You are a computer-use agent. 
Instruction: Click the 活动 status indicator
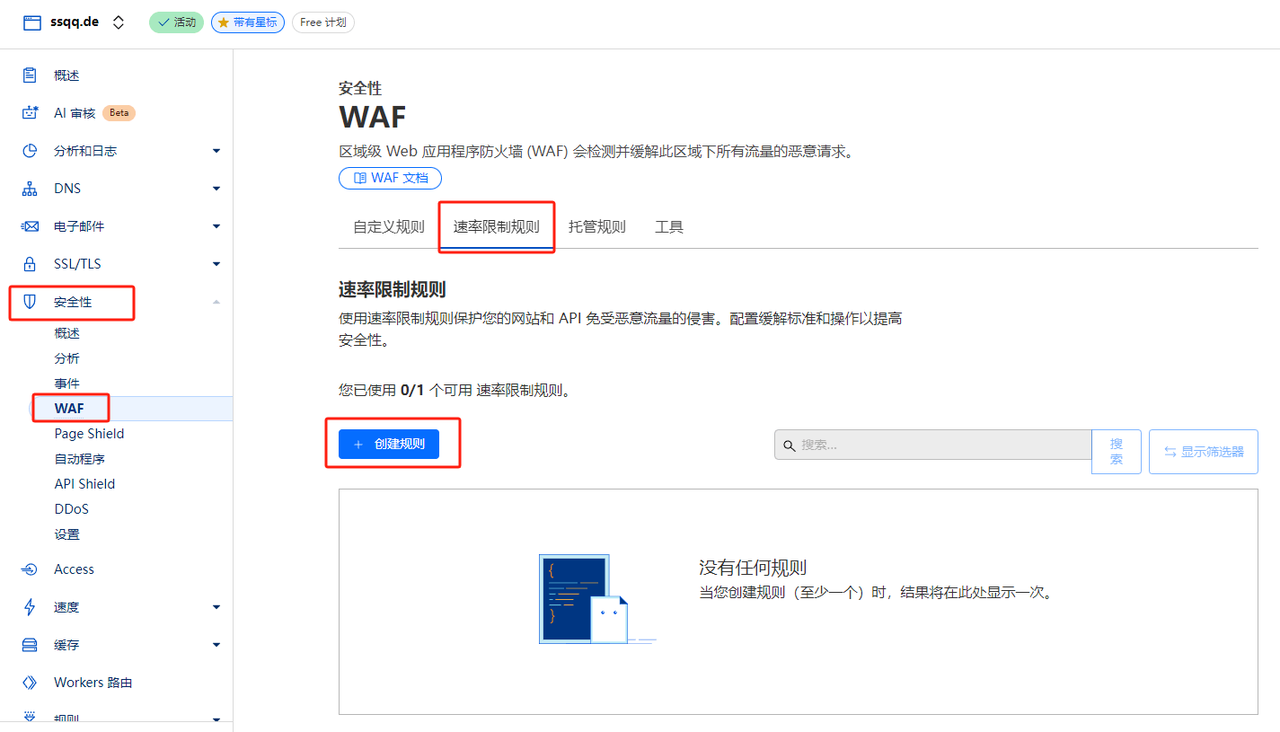point(176,21)
